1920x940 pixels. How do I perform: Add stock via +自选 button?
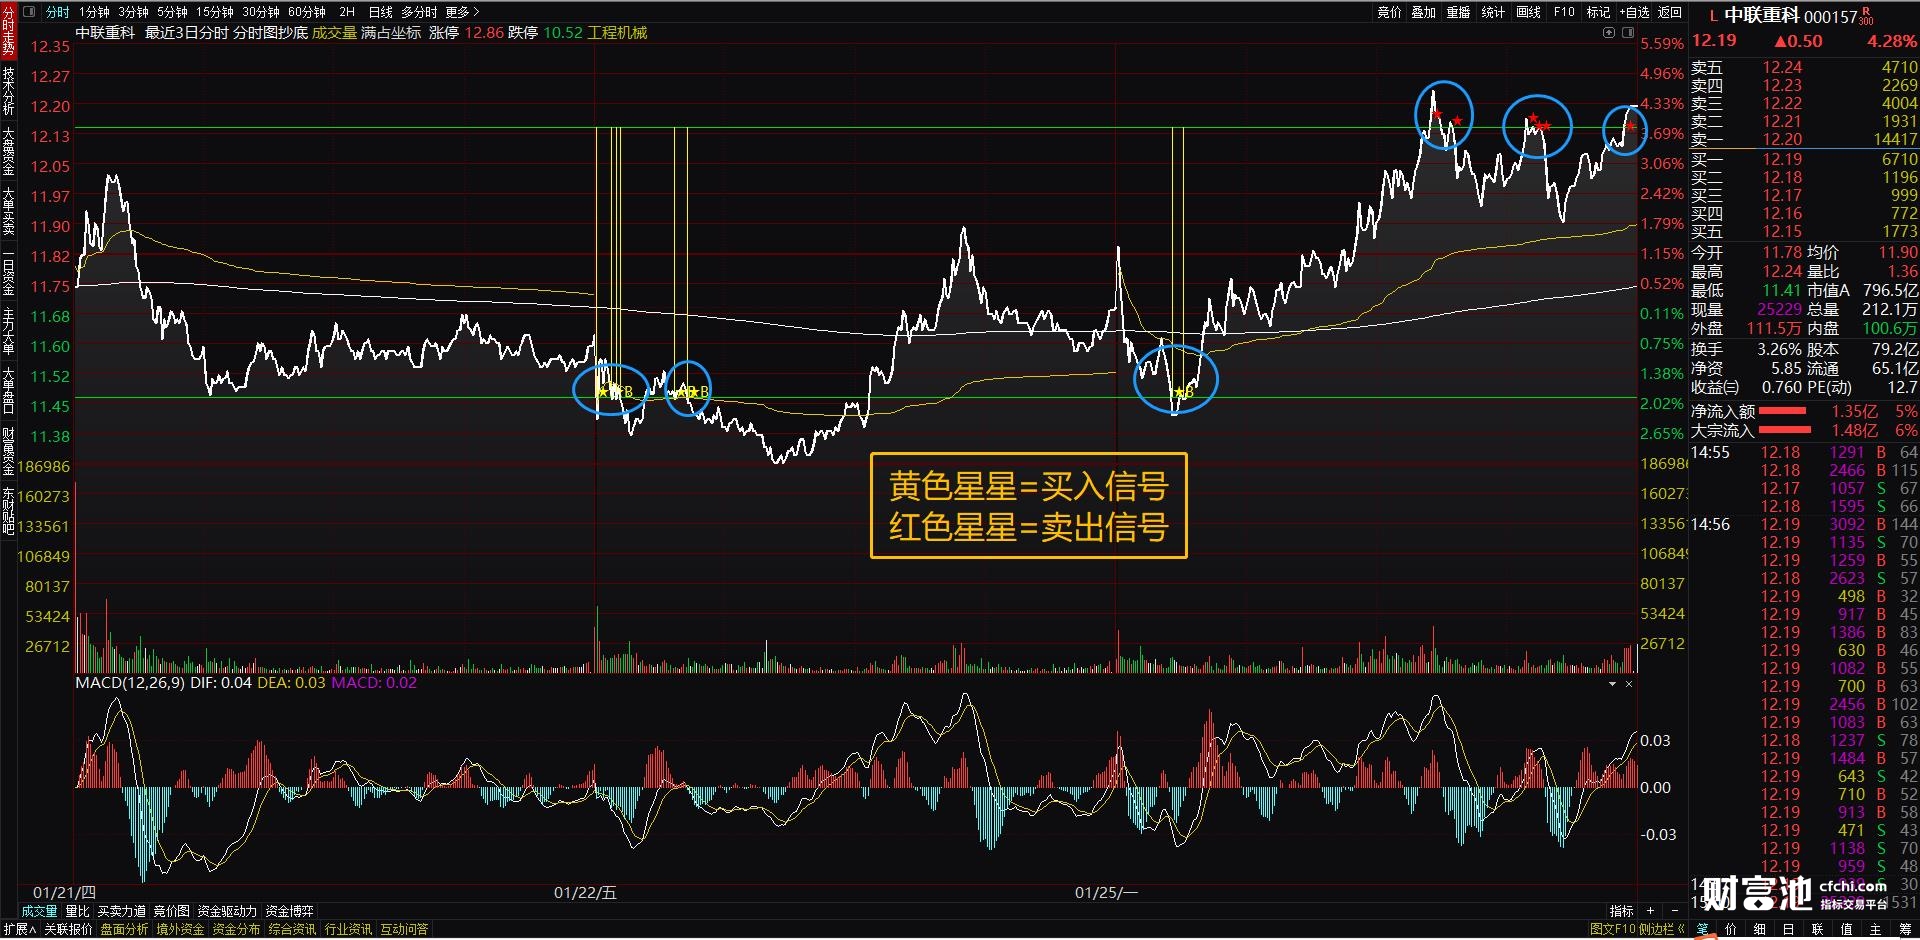pos(1635,12)
